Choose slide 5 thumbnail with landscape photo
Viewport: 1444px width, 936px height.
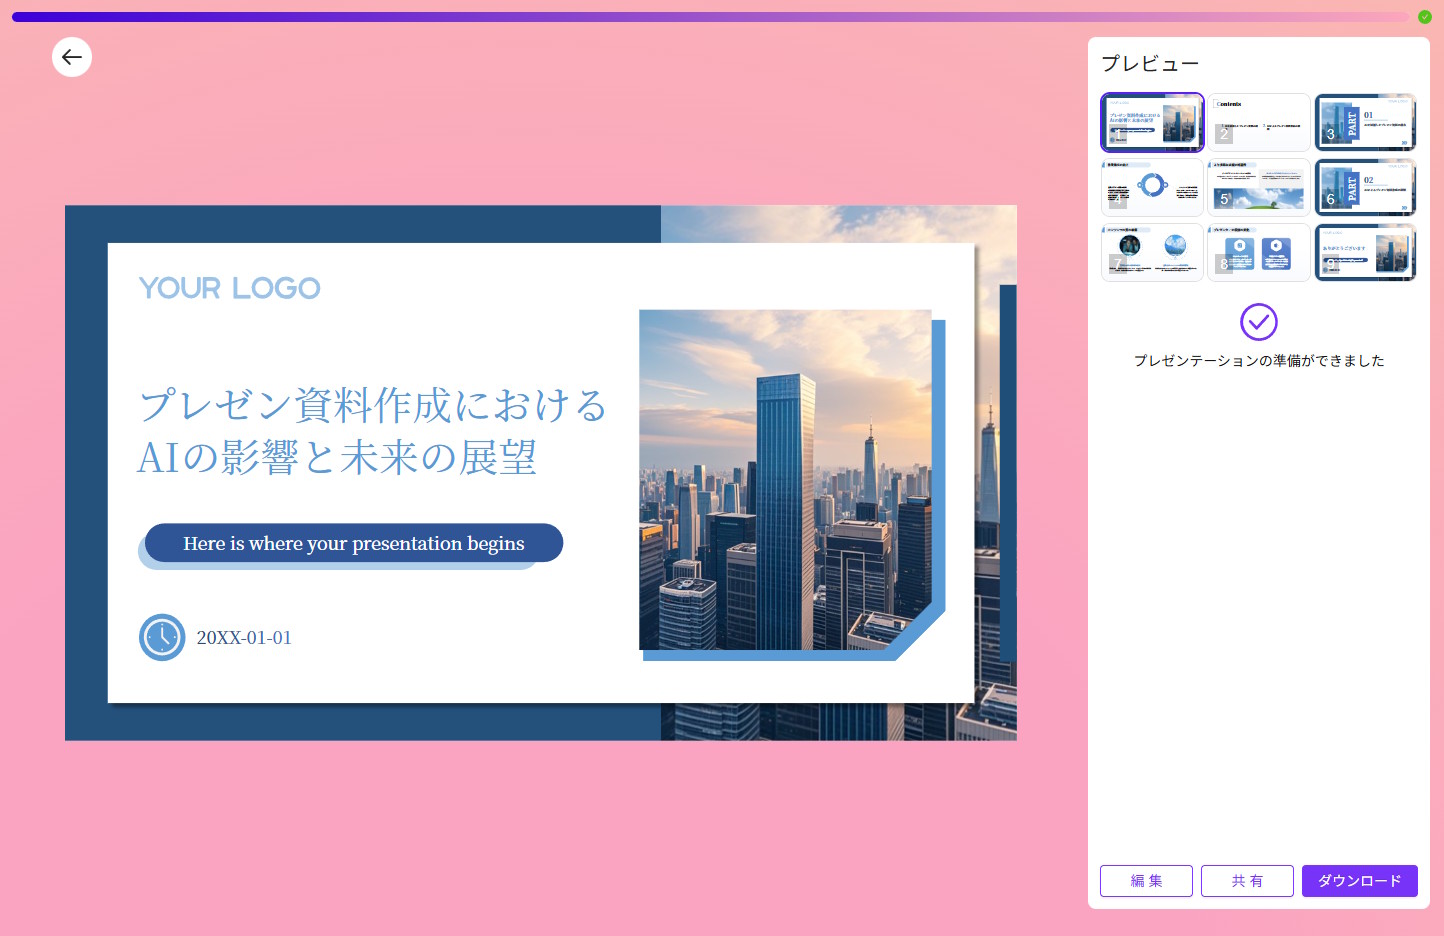pos(1258,187)
